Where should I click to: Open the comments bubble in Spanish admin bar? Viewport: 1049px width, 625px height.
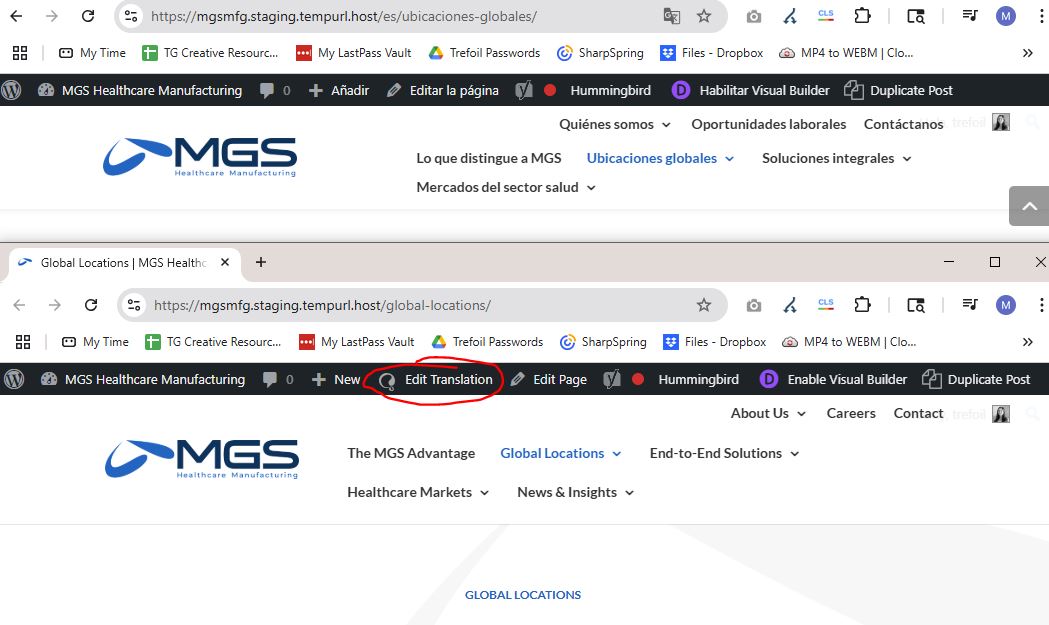[x=267, y=90]
